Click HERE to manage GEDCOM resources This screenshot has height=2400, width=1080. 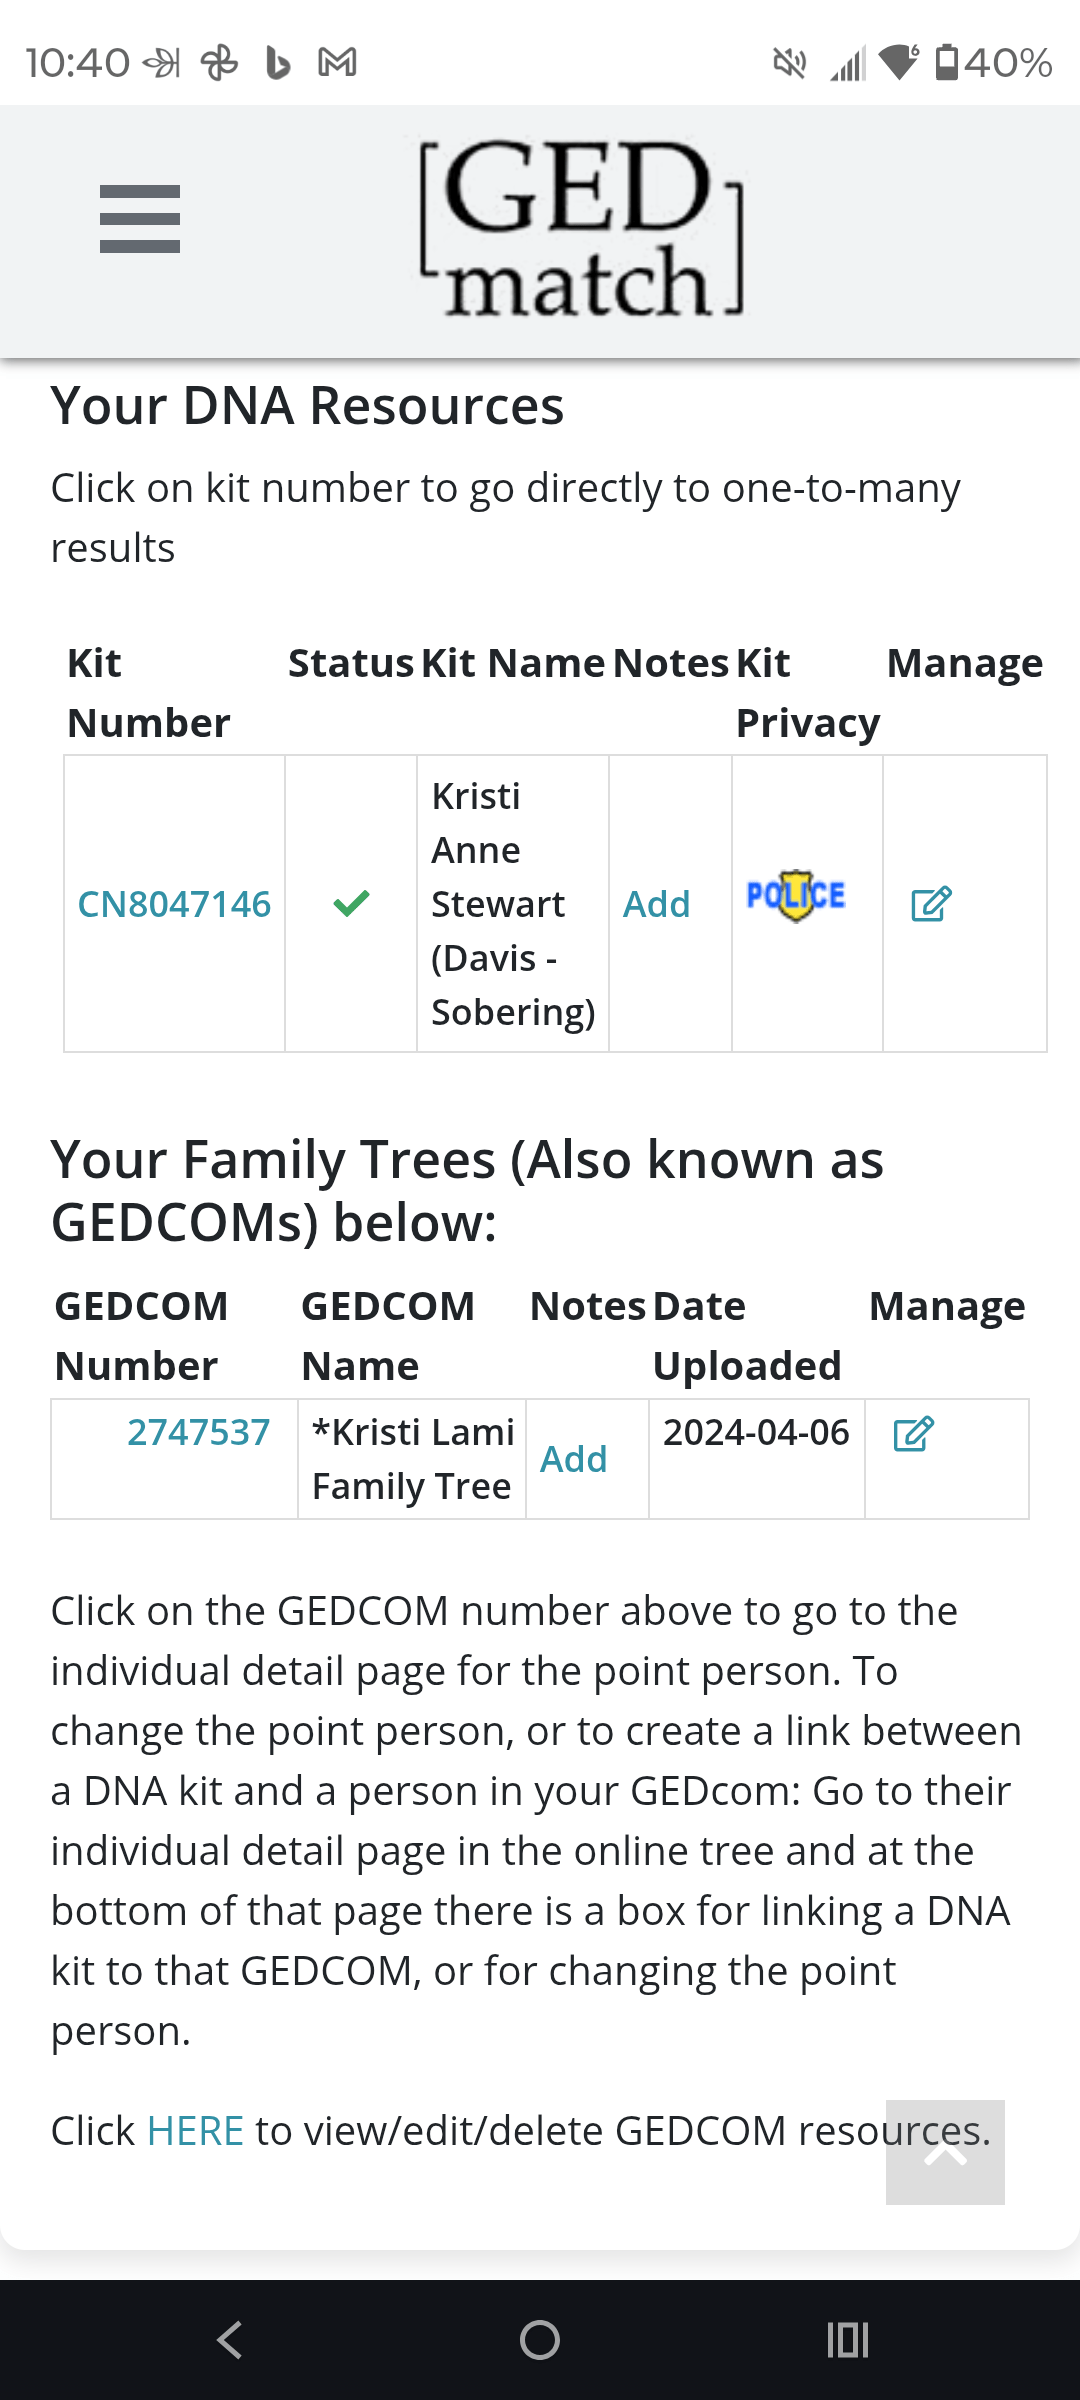[195, 2131]
